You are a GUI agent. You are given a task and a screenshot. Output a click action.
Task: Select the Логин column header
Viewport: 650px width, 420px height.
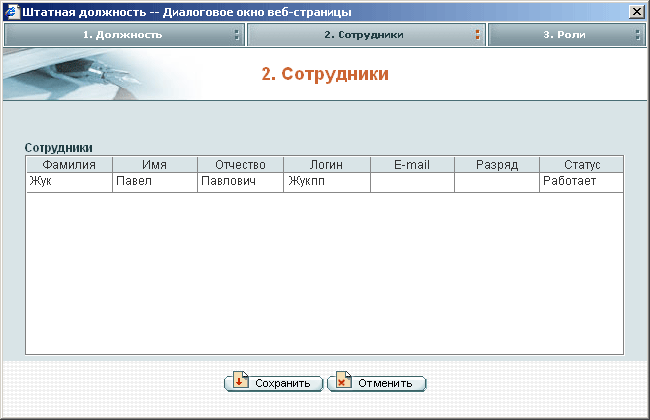pos(327,165)
